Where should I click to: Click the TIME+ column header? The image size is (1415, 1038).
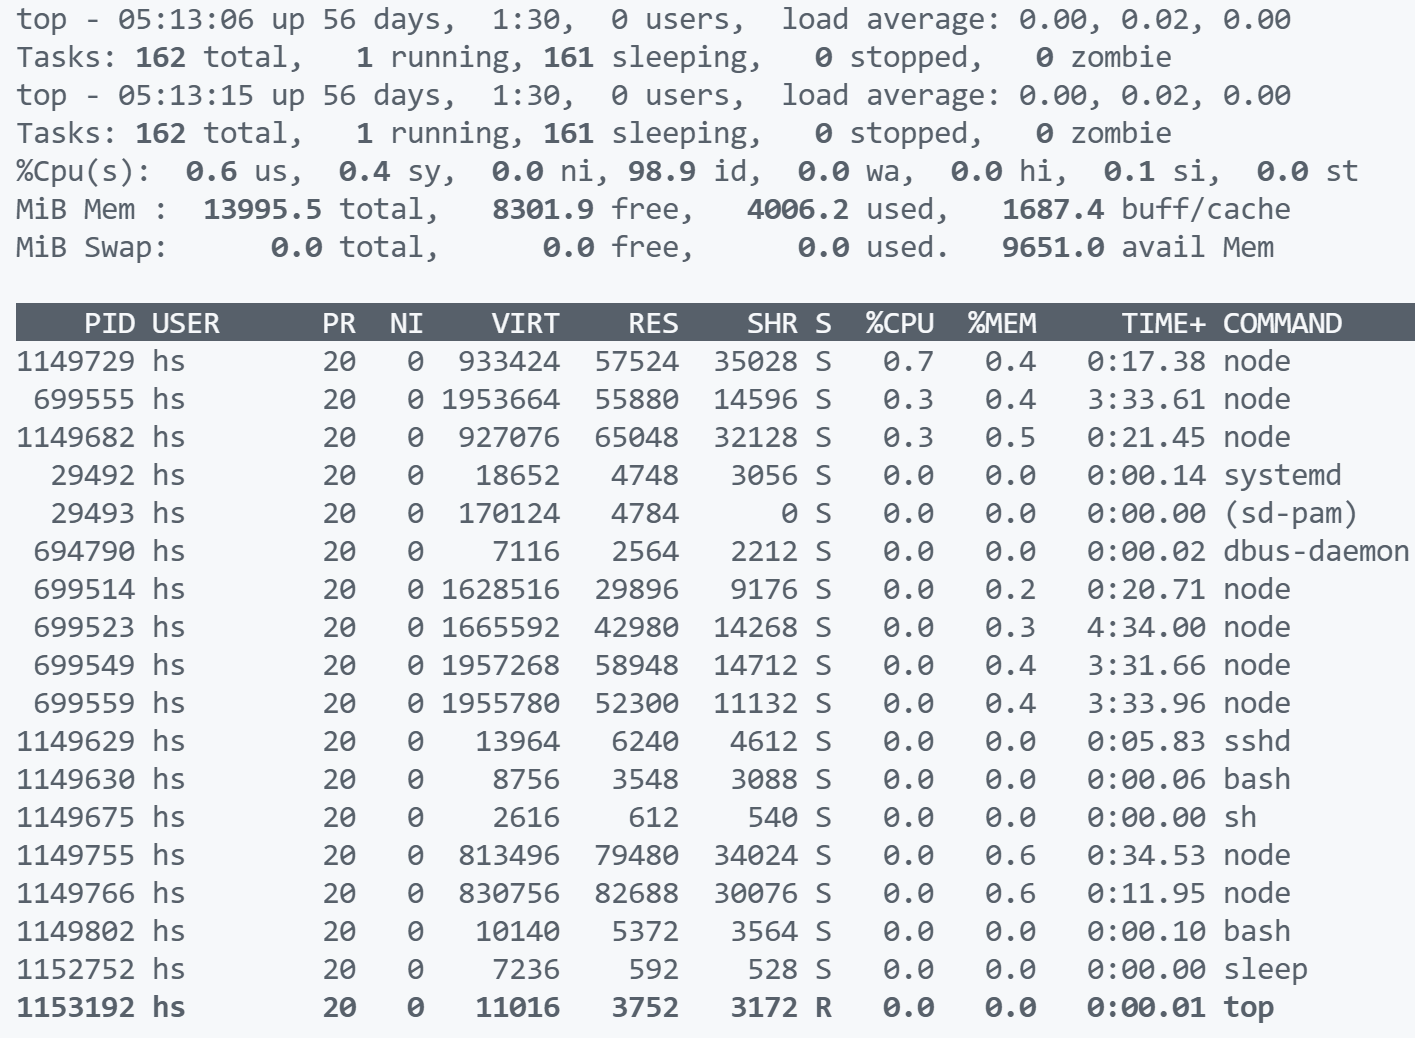pos(1163,323)
